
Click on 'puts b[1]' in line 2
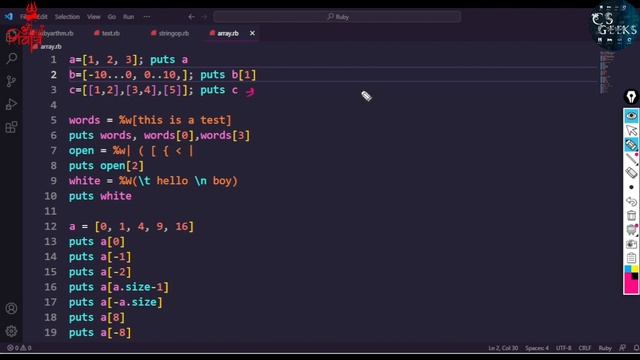pos(228,75)
